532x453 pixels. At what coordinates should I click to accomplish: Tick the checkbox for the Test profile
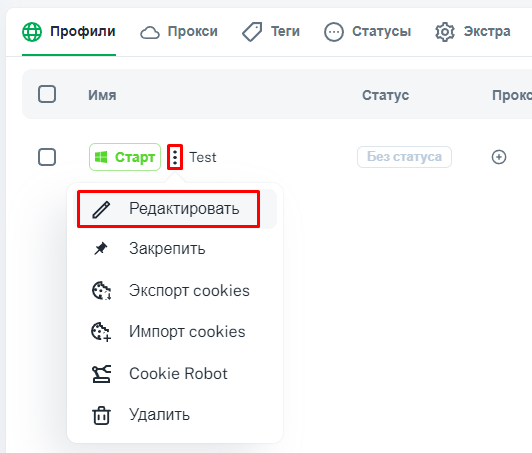click(47, 157)
